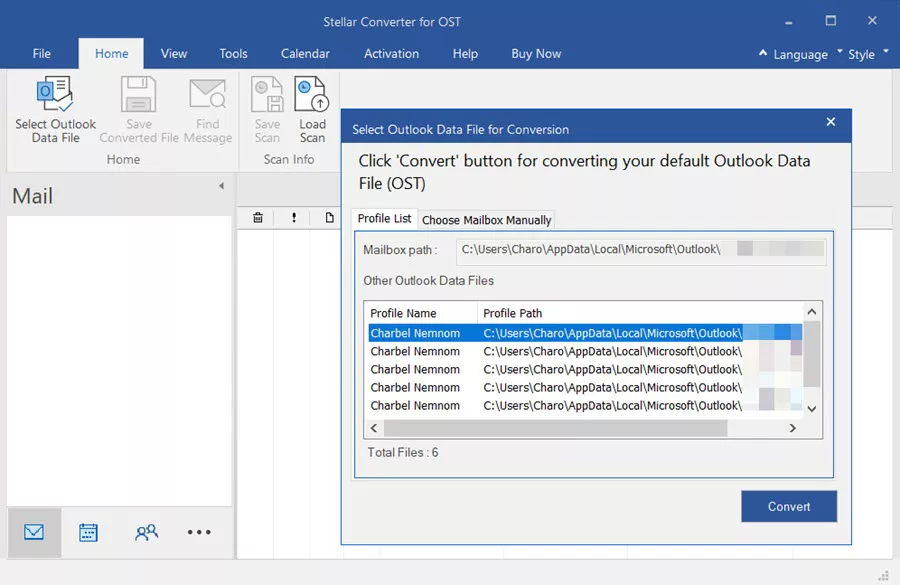Open the Calendar ribbon tab
The image size is (900, 585).
(305, 53)
